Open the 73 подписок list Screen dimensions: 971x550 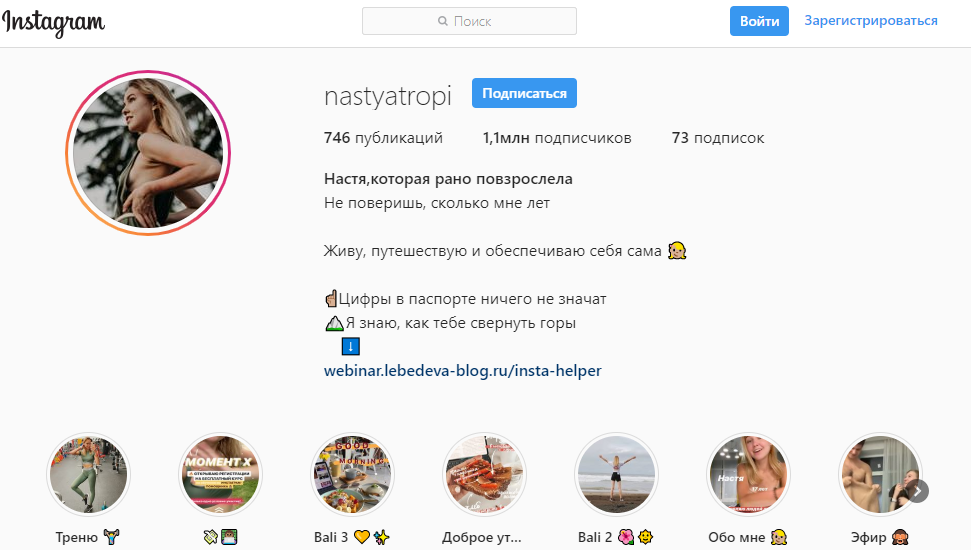[x=718, y=138]
